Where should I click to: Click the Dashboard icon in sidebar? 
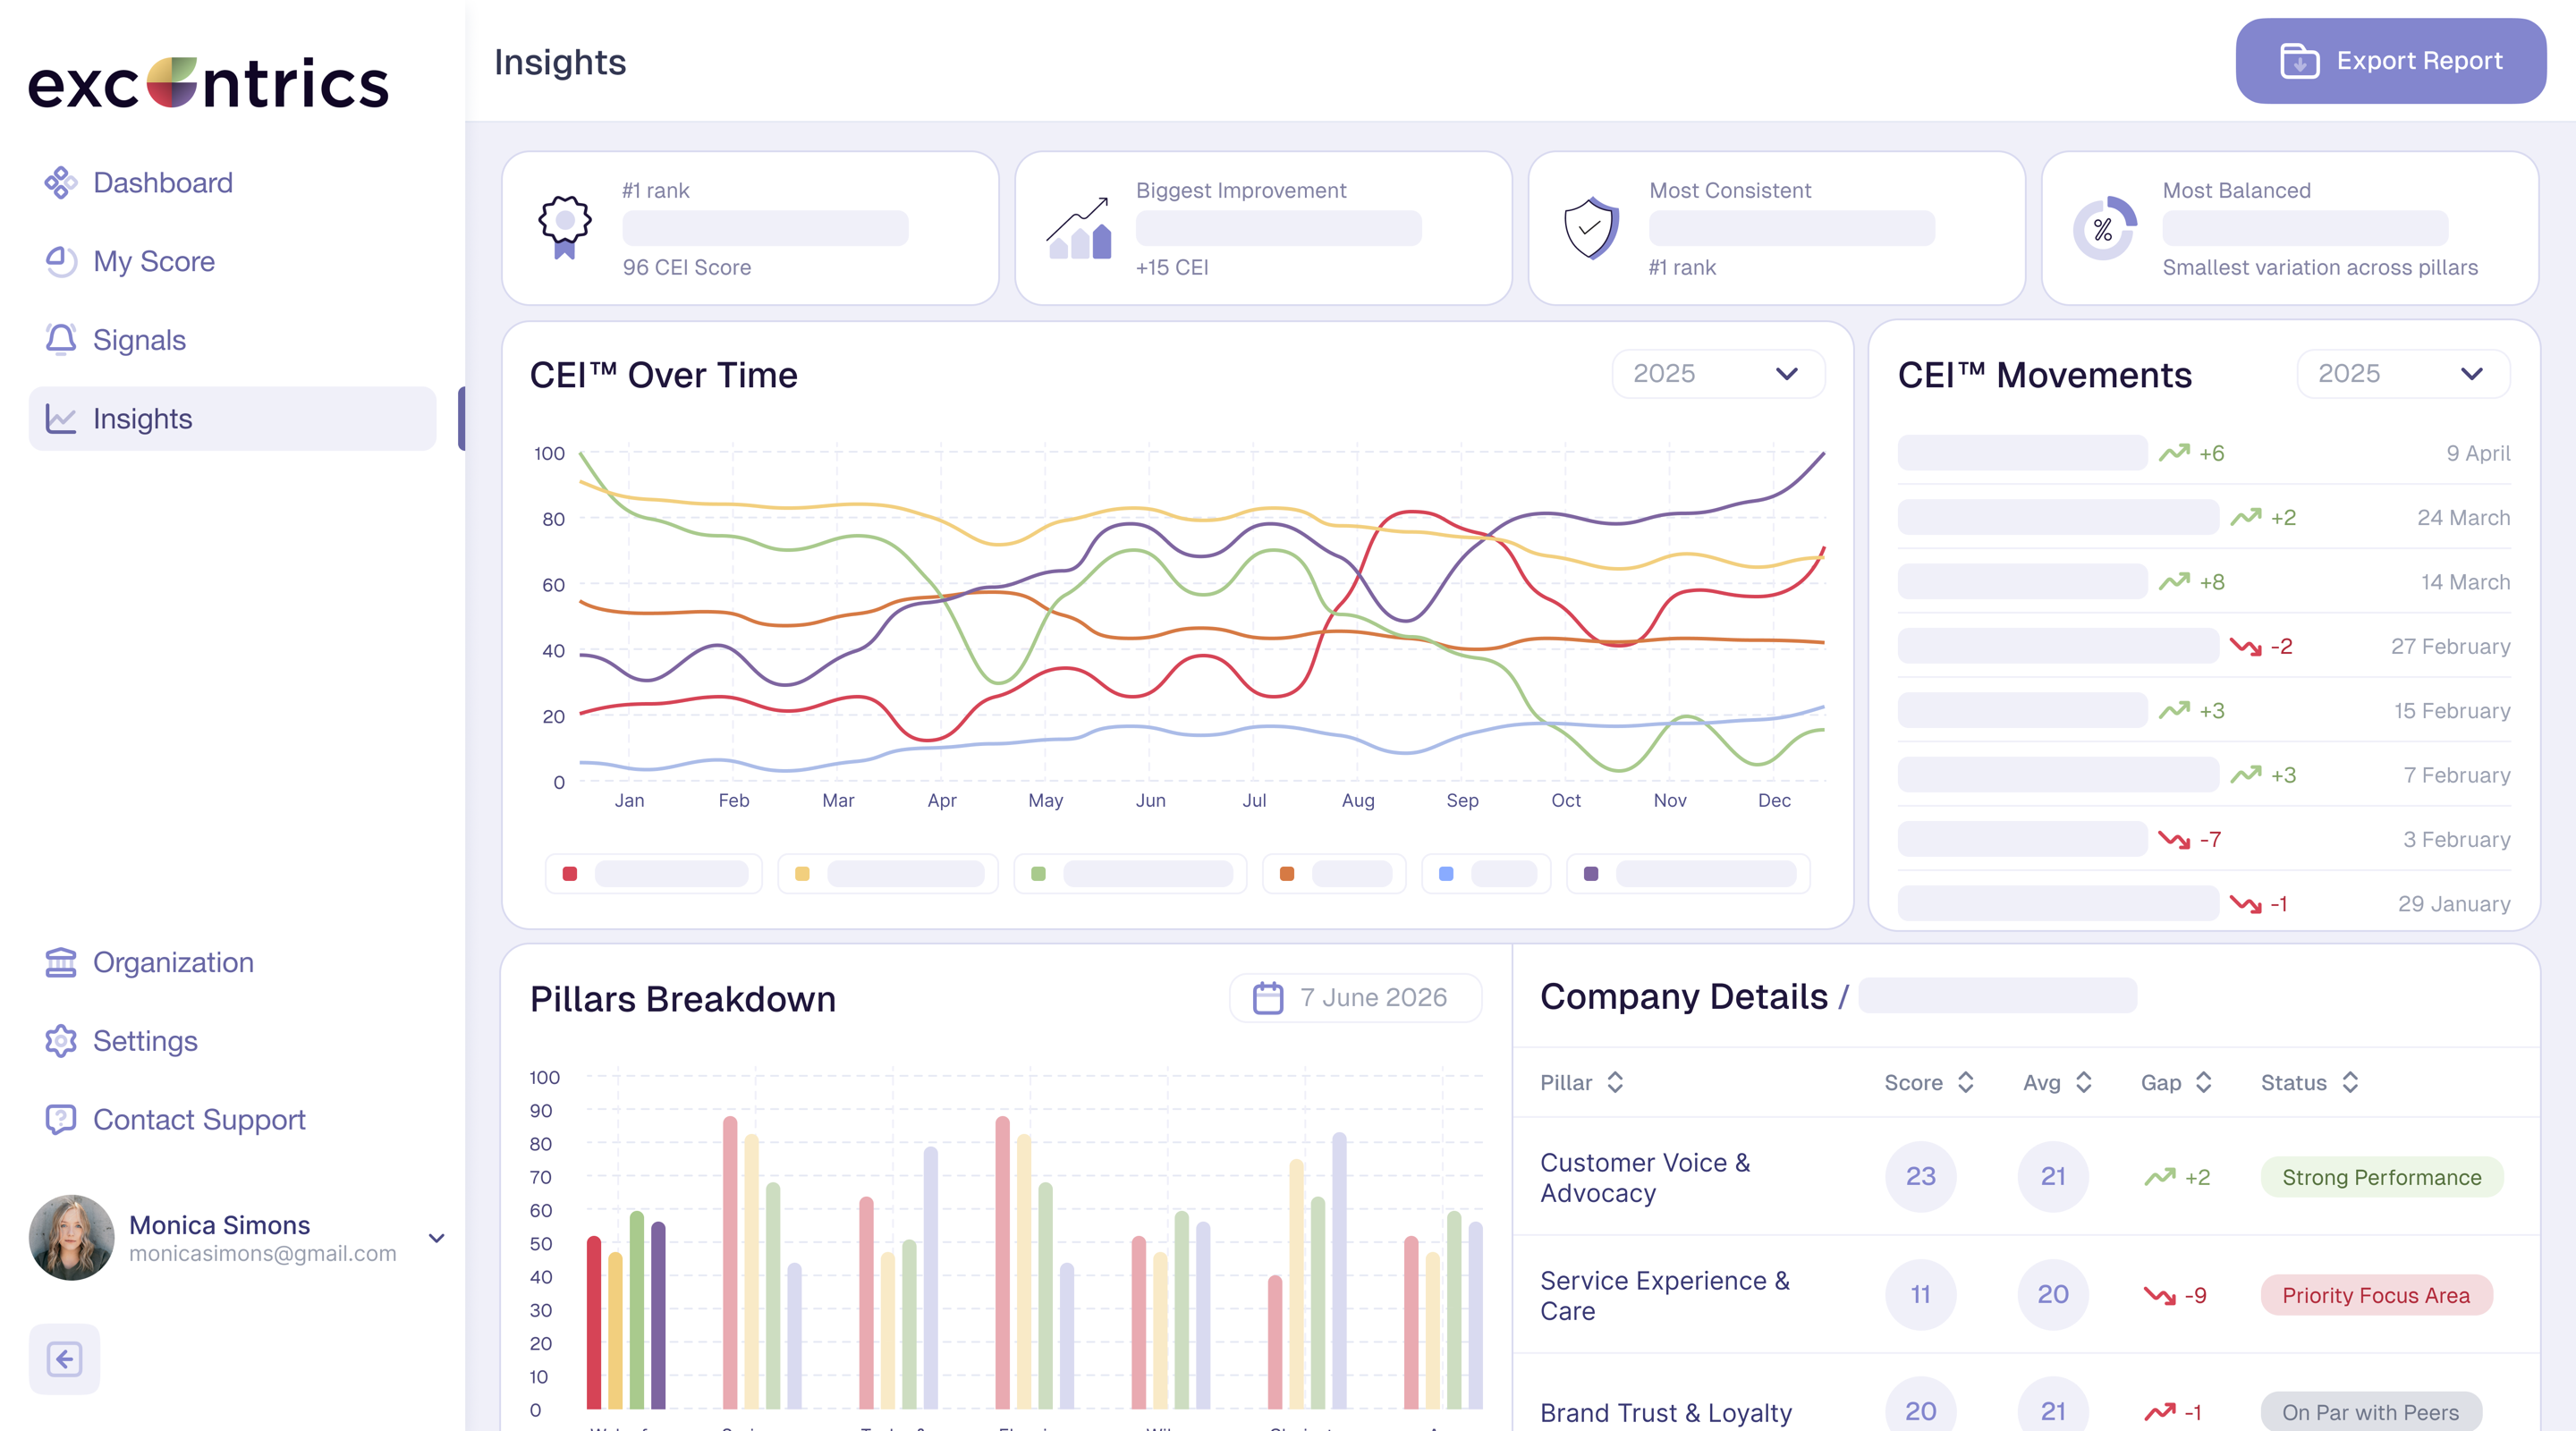tap(60, 183)
